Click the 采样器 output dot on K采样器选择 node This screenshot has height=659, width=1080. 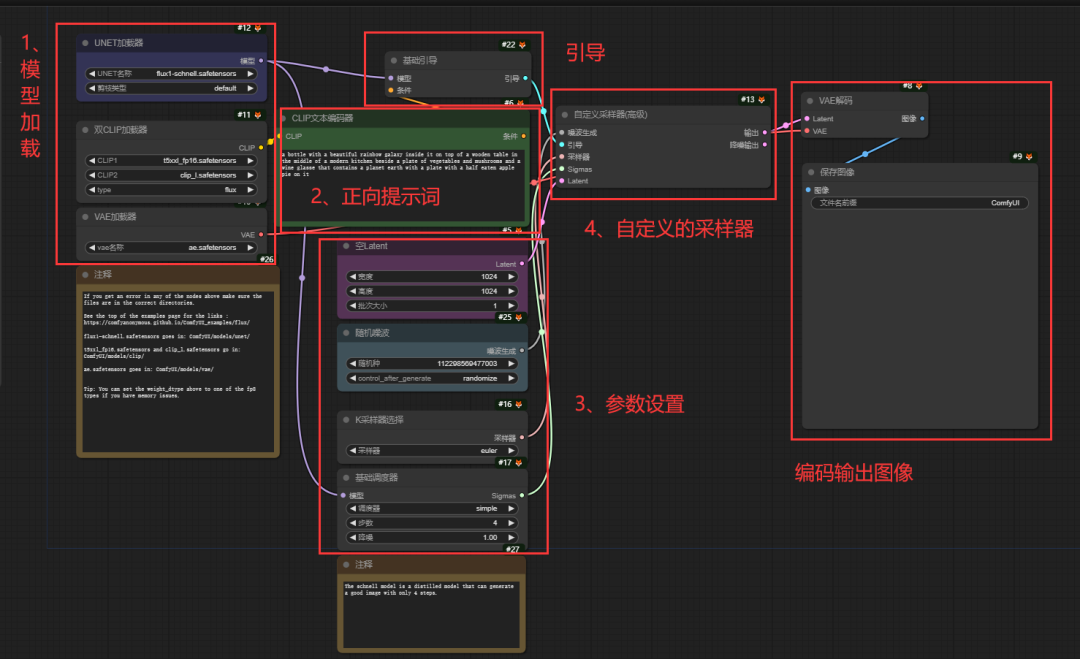coord(524,436)
